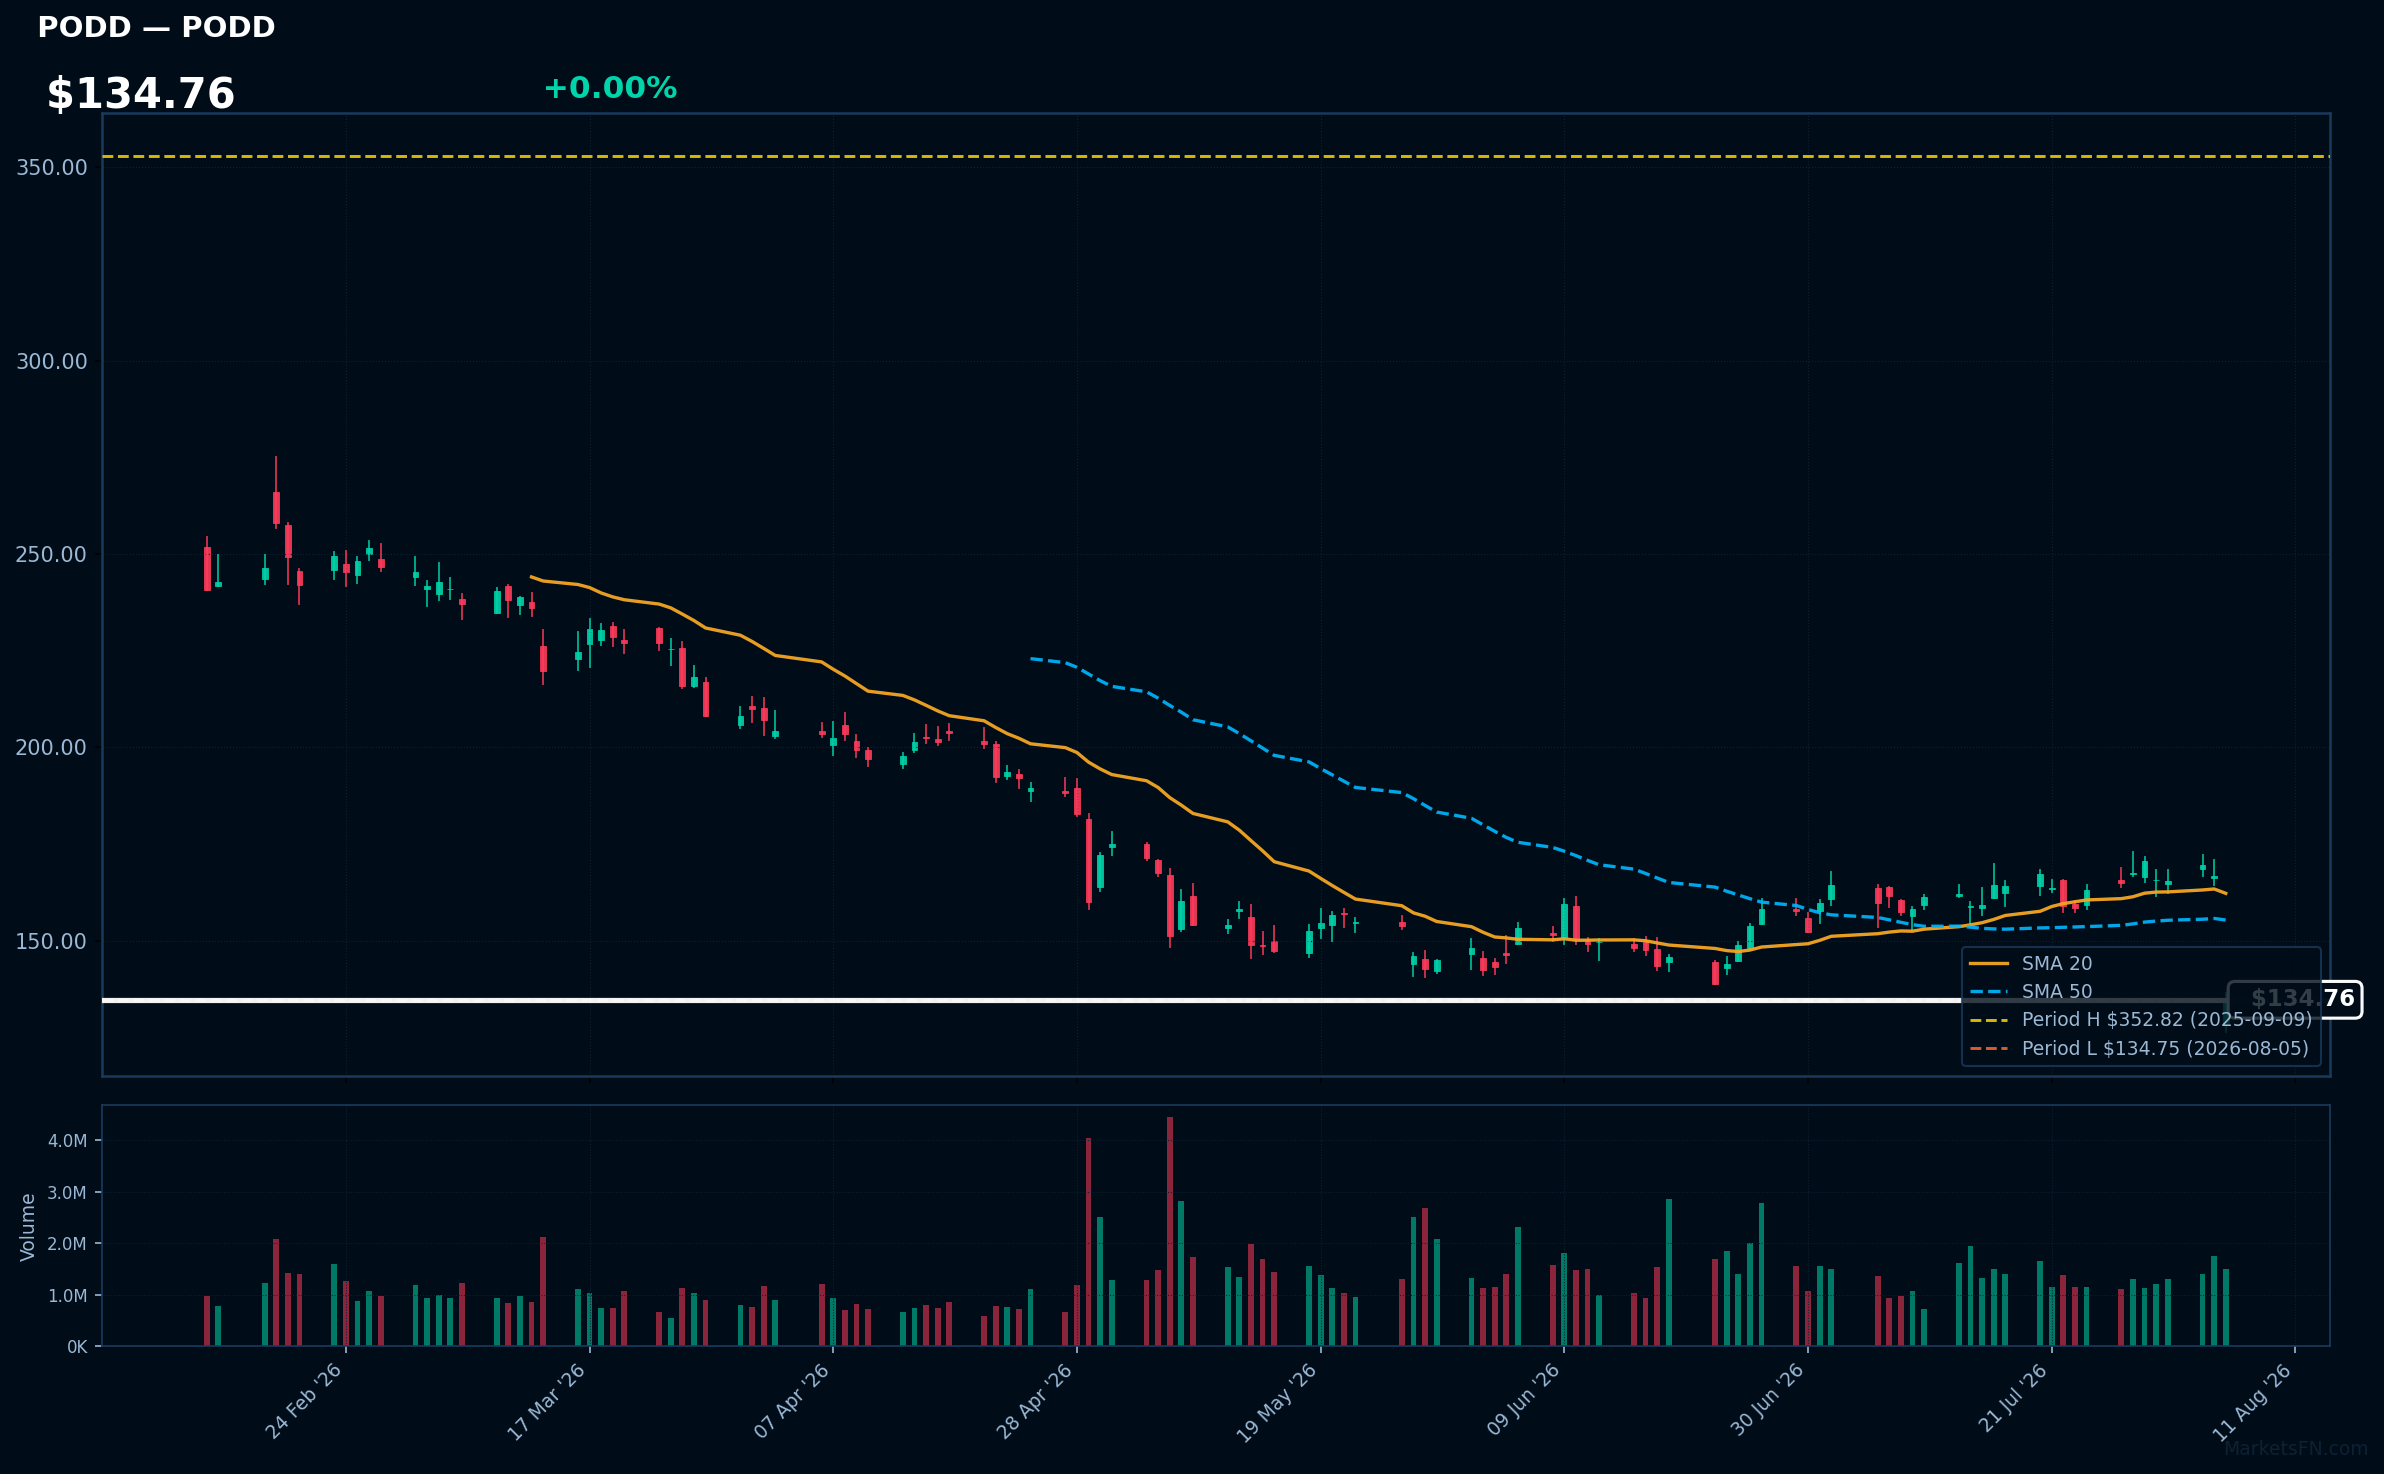Click the 150.00 price axis label
Screen dimensions: 2384x1474
pyautogui.click(x=52, y=941)
